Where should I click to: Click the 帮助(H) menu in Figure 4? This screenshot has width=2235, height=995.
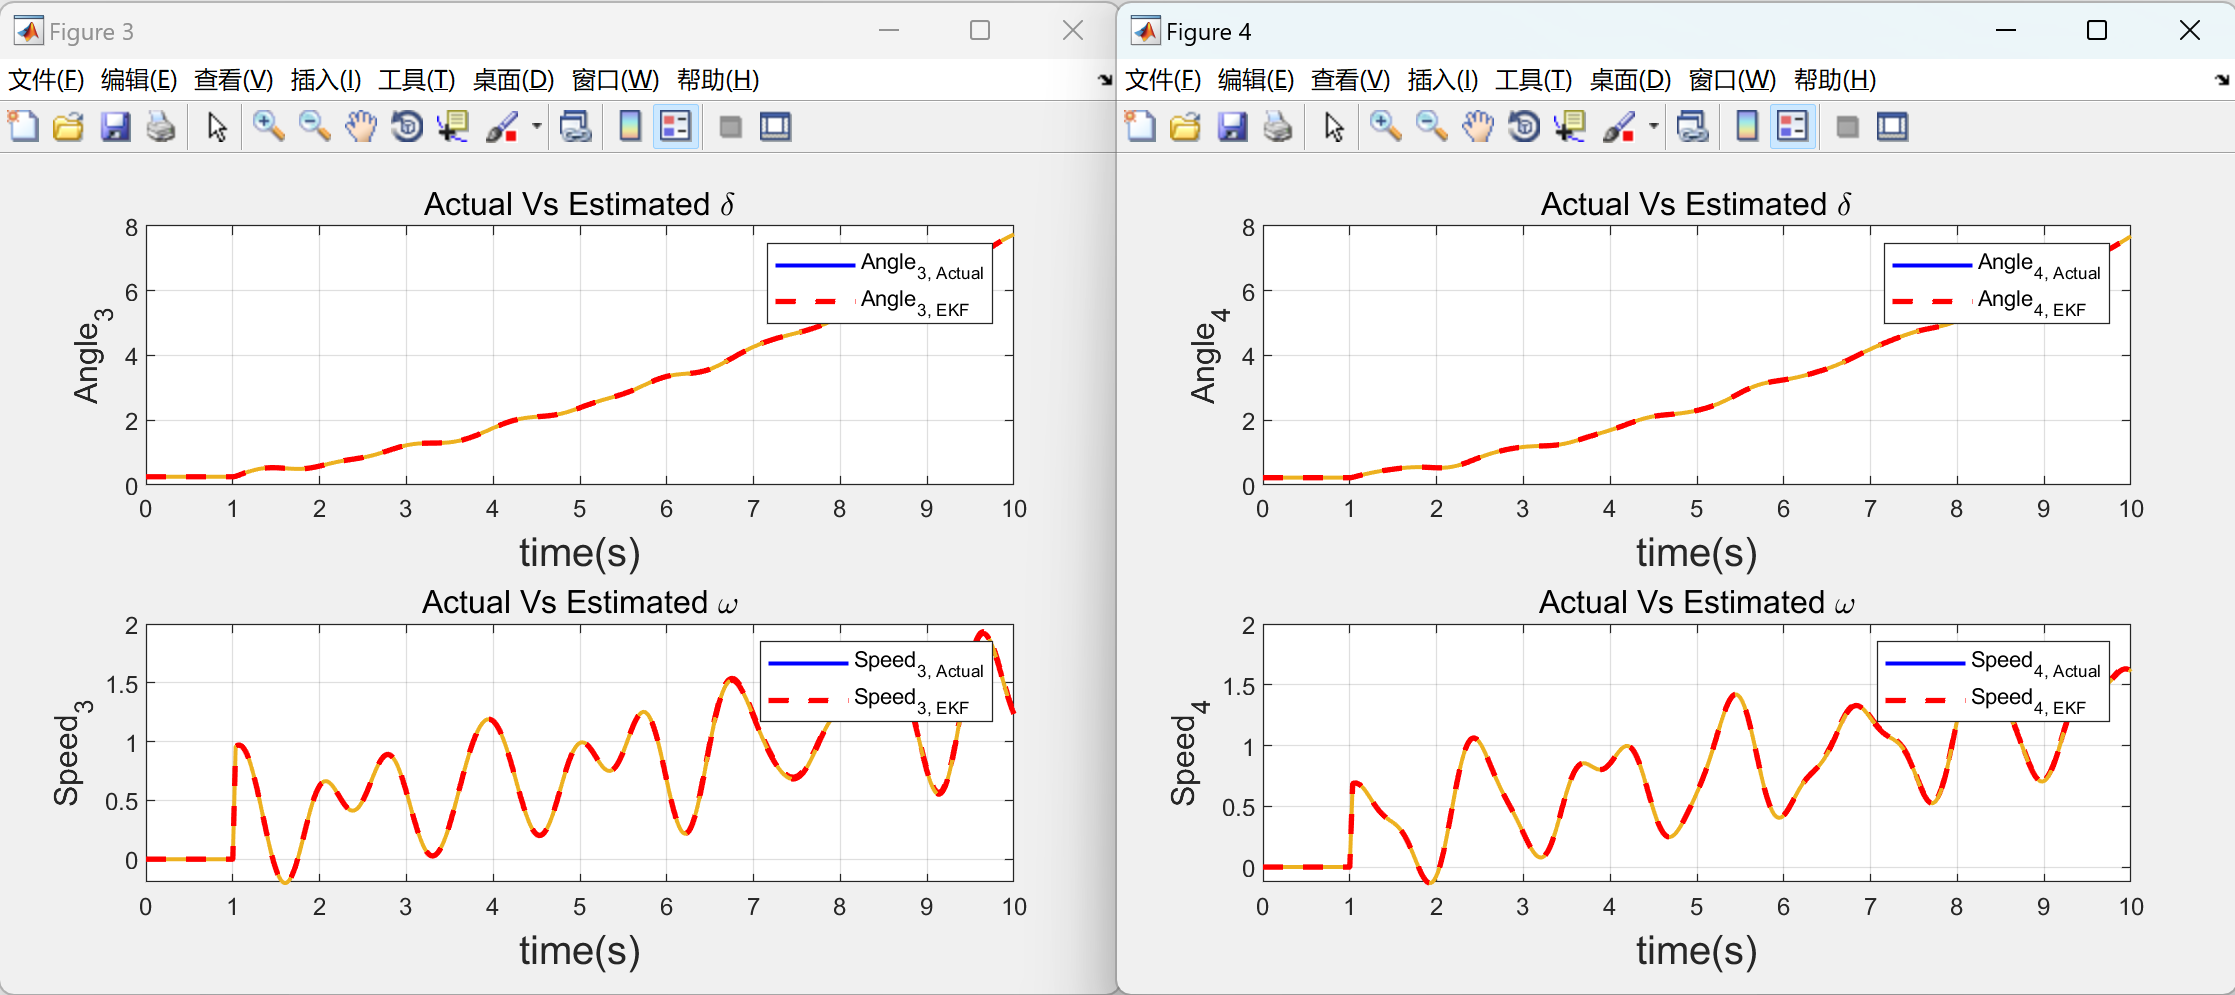[1834, 80]
